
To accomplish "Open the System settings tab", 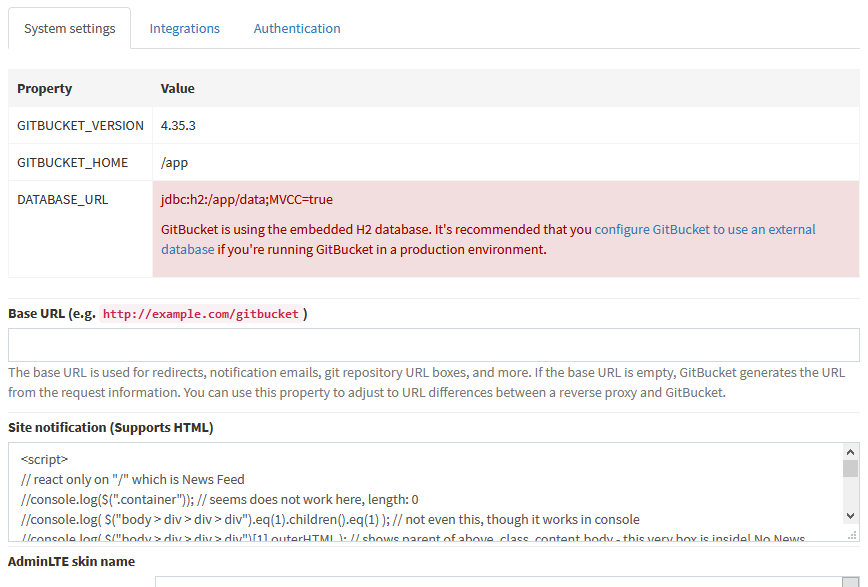I will [x=70, y=28].
